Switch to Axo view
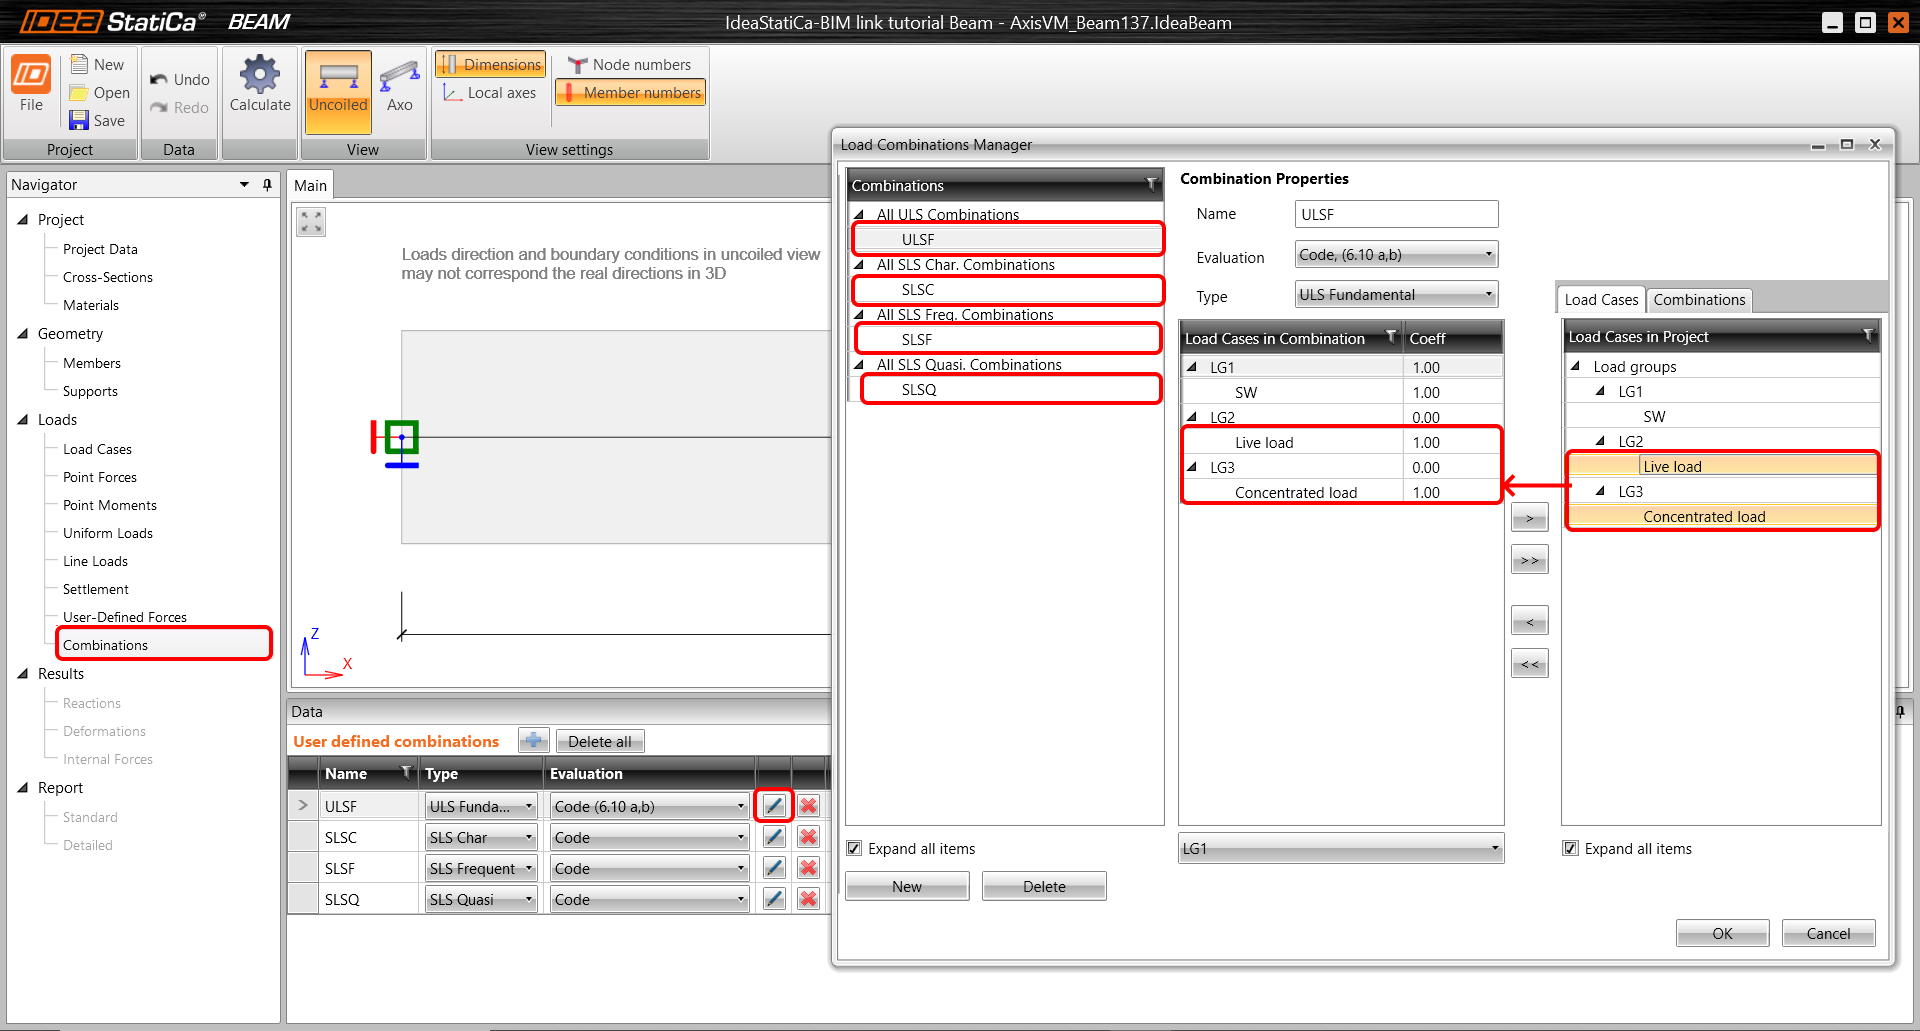 pyautogui.click(x=399, y=78)
